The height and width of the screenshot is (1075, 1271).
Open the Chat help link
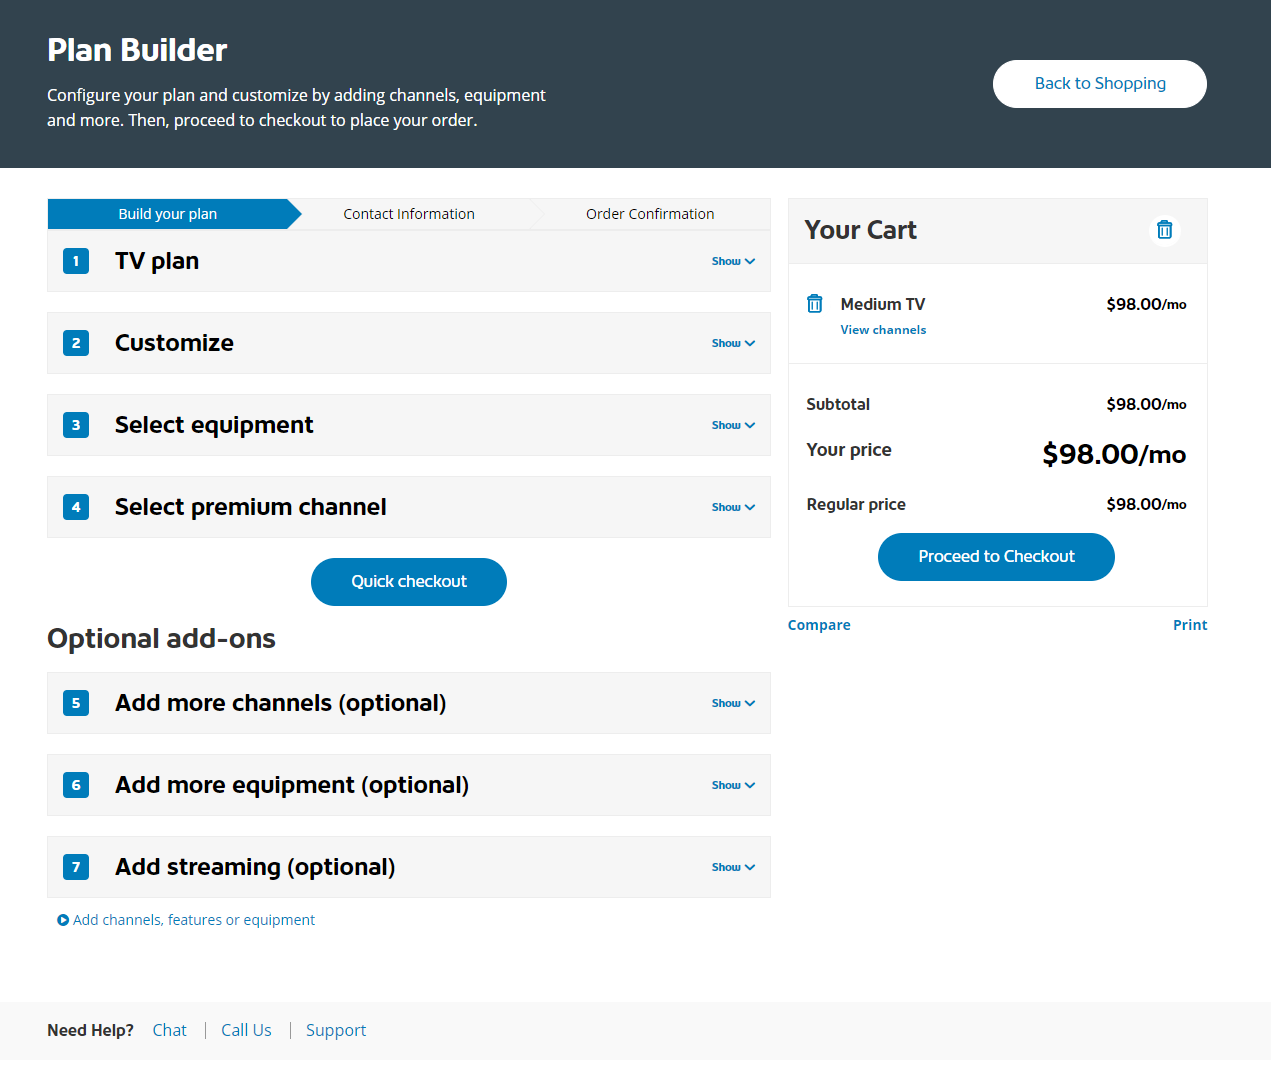pos(169,1030)
